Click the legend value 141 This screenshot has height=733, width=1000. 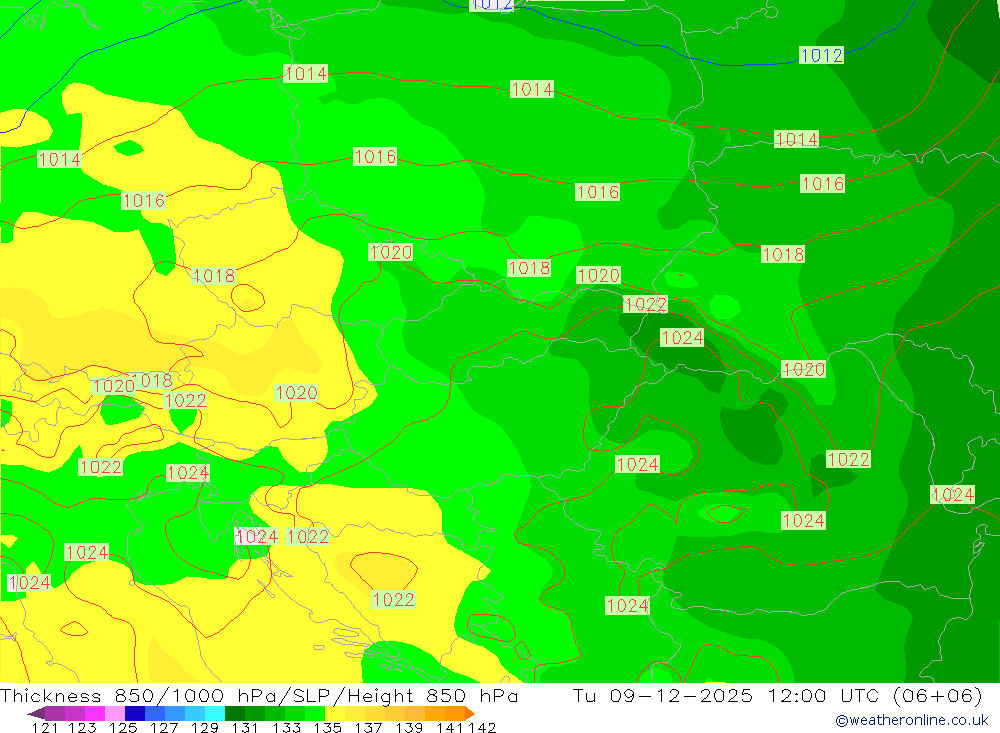[450, 728]
